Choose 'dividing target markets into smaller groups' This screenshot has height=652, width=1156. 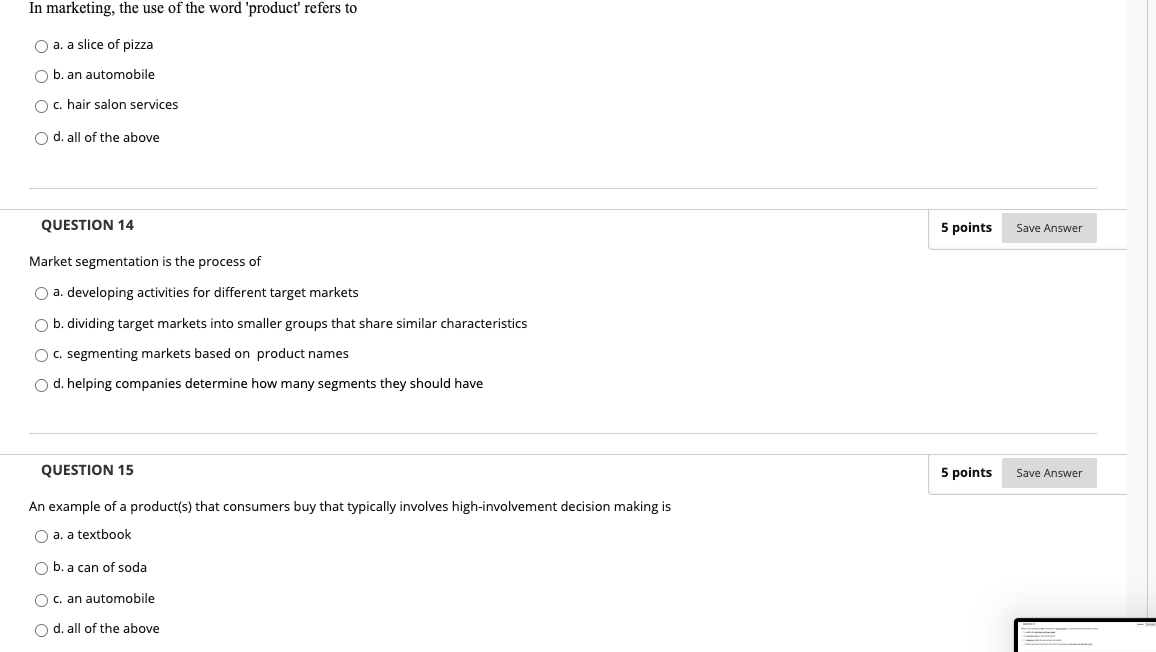coord(41,325)
